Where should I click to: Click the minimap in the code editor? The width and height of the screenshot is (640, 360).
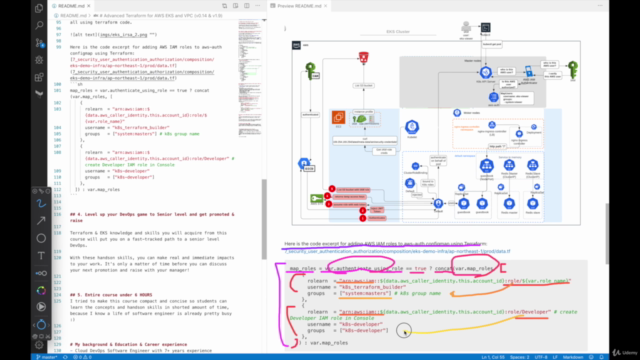click(x=249, y=78)
